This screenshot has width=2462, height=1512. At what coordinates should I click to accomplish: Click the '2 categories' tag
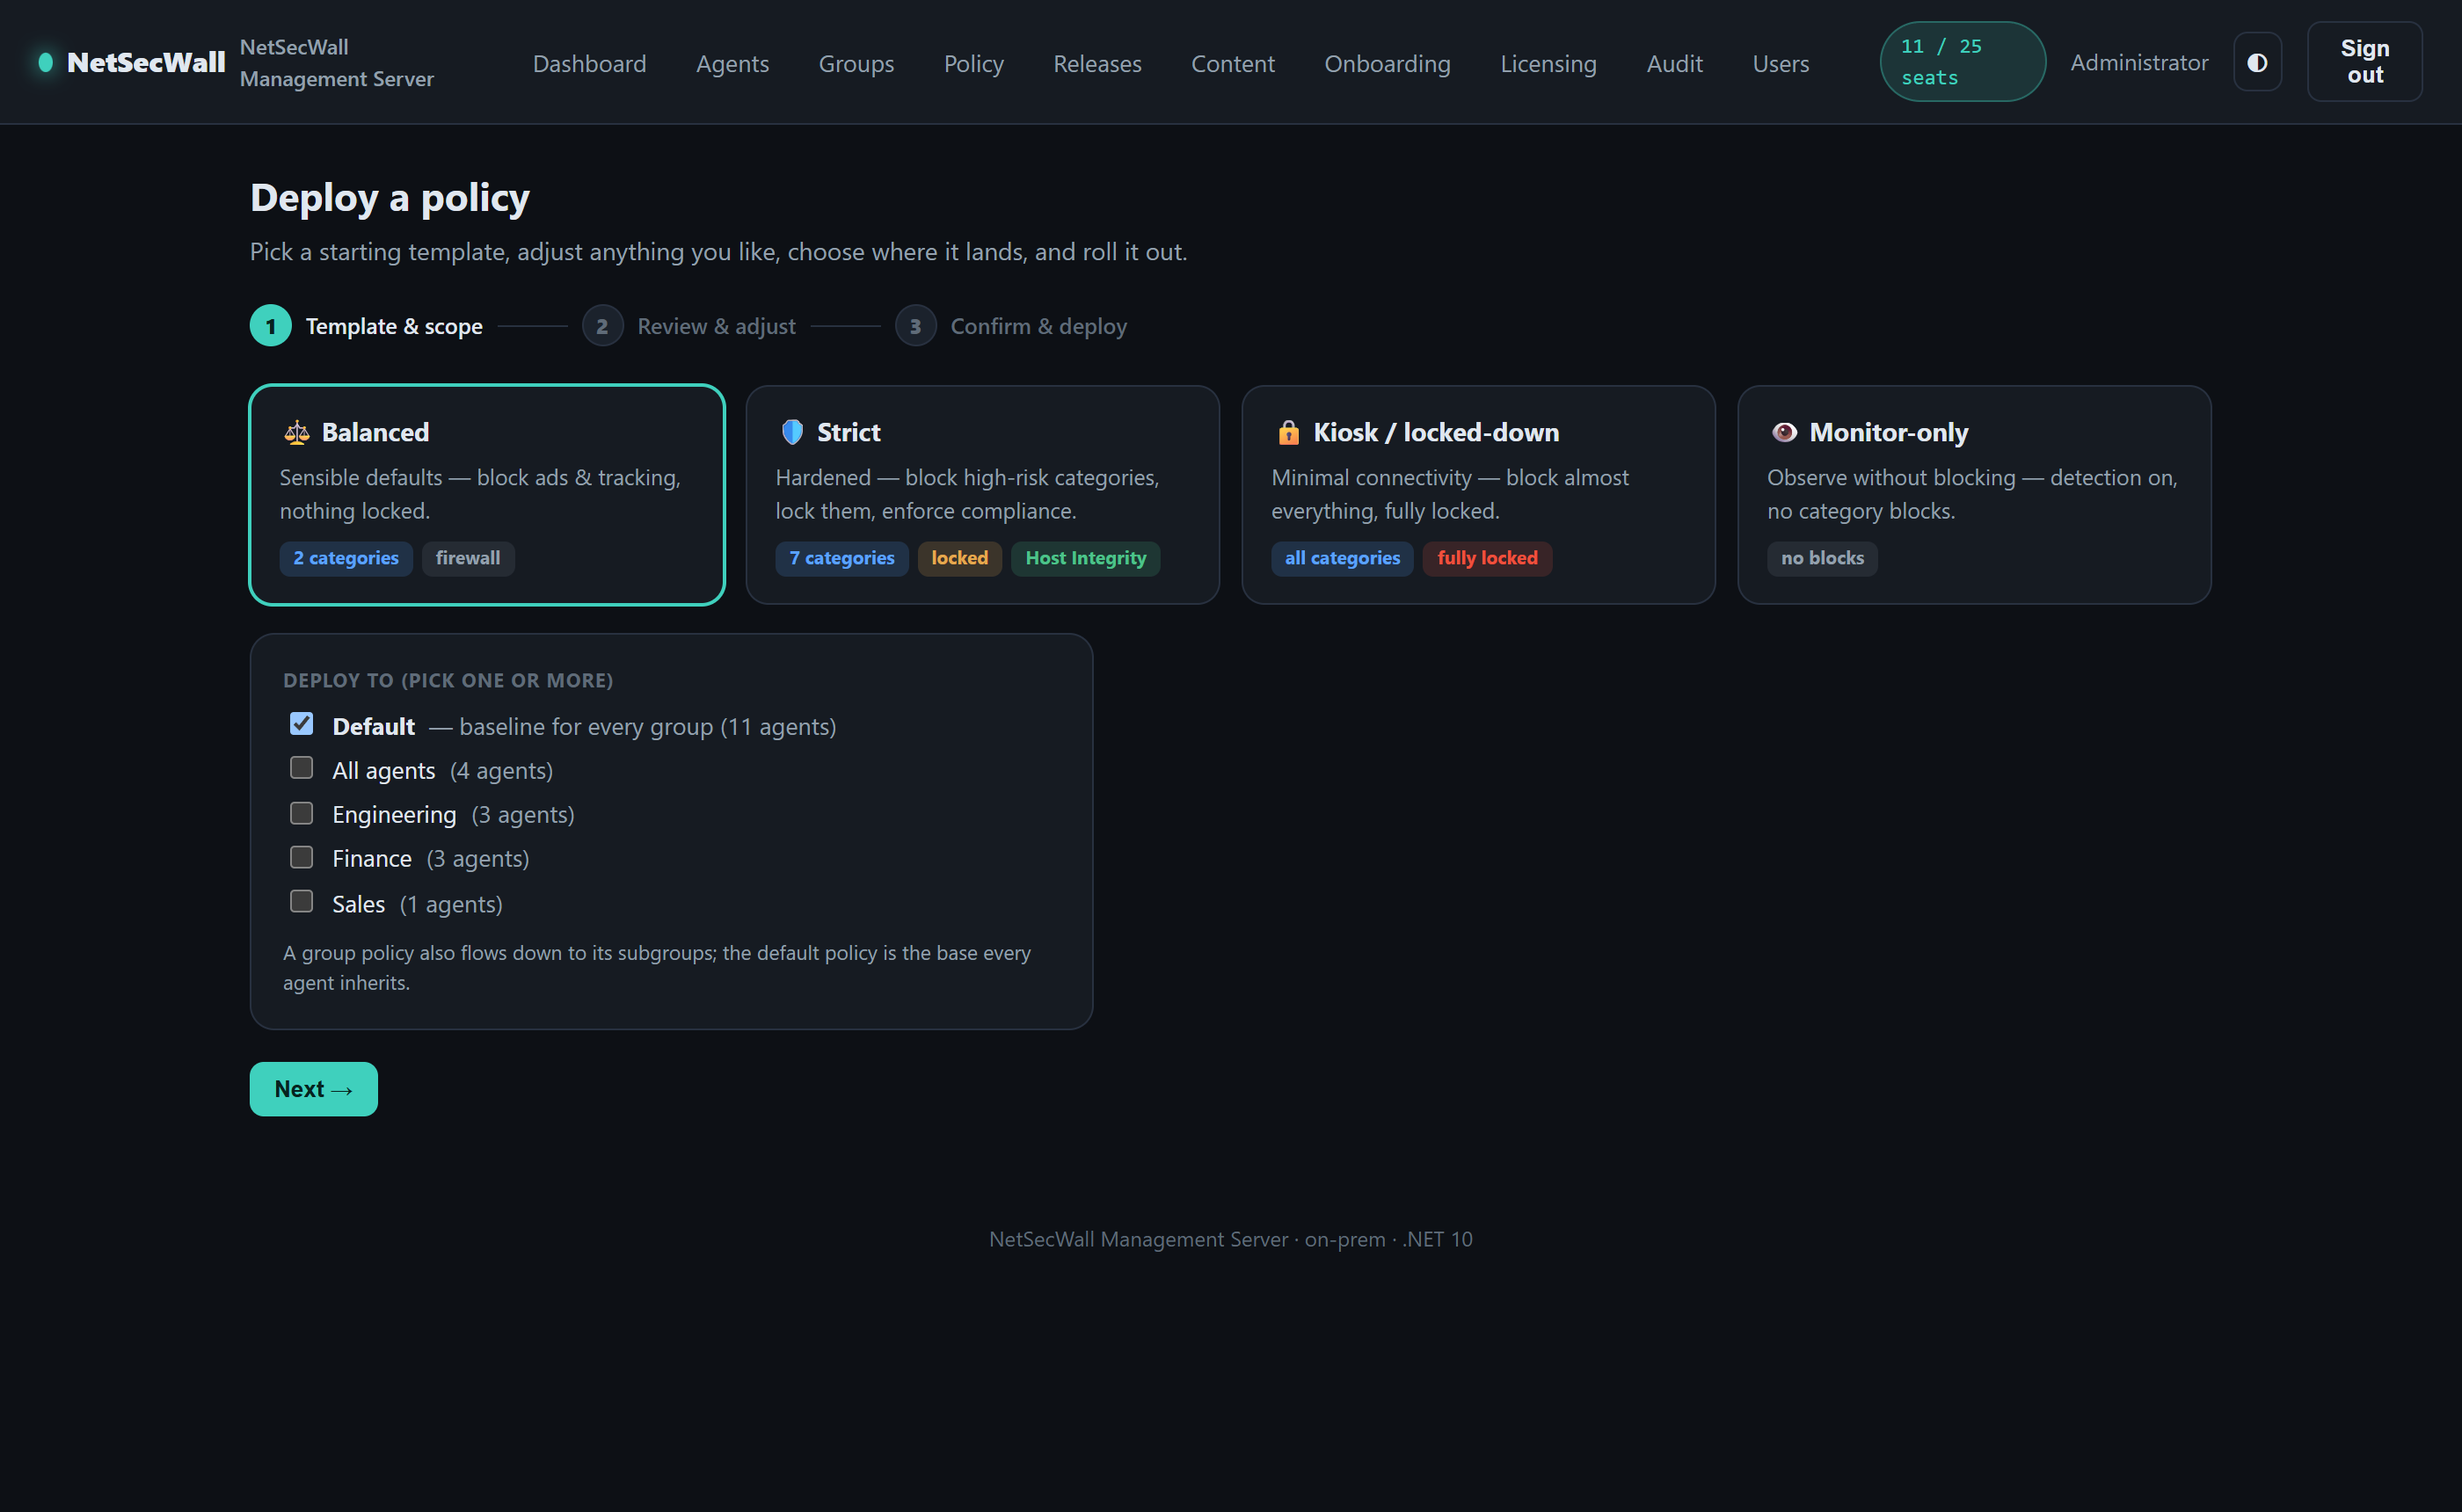[346, 558]
